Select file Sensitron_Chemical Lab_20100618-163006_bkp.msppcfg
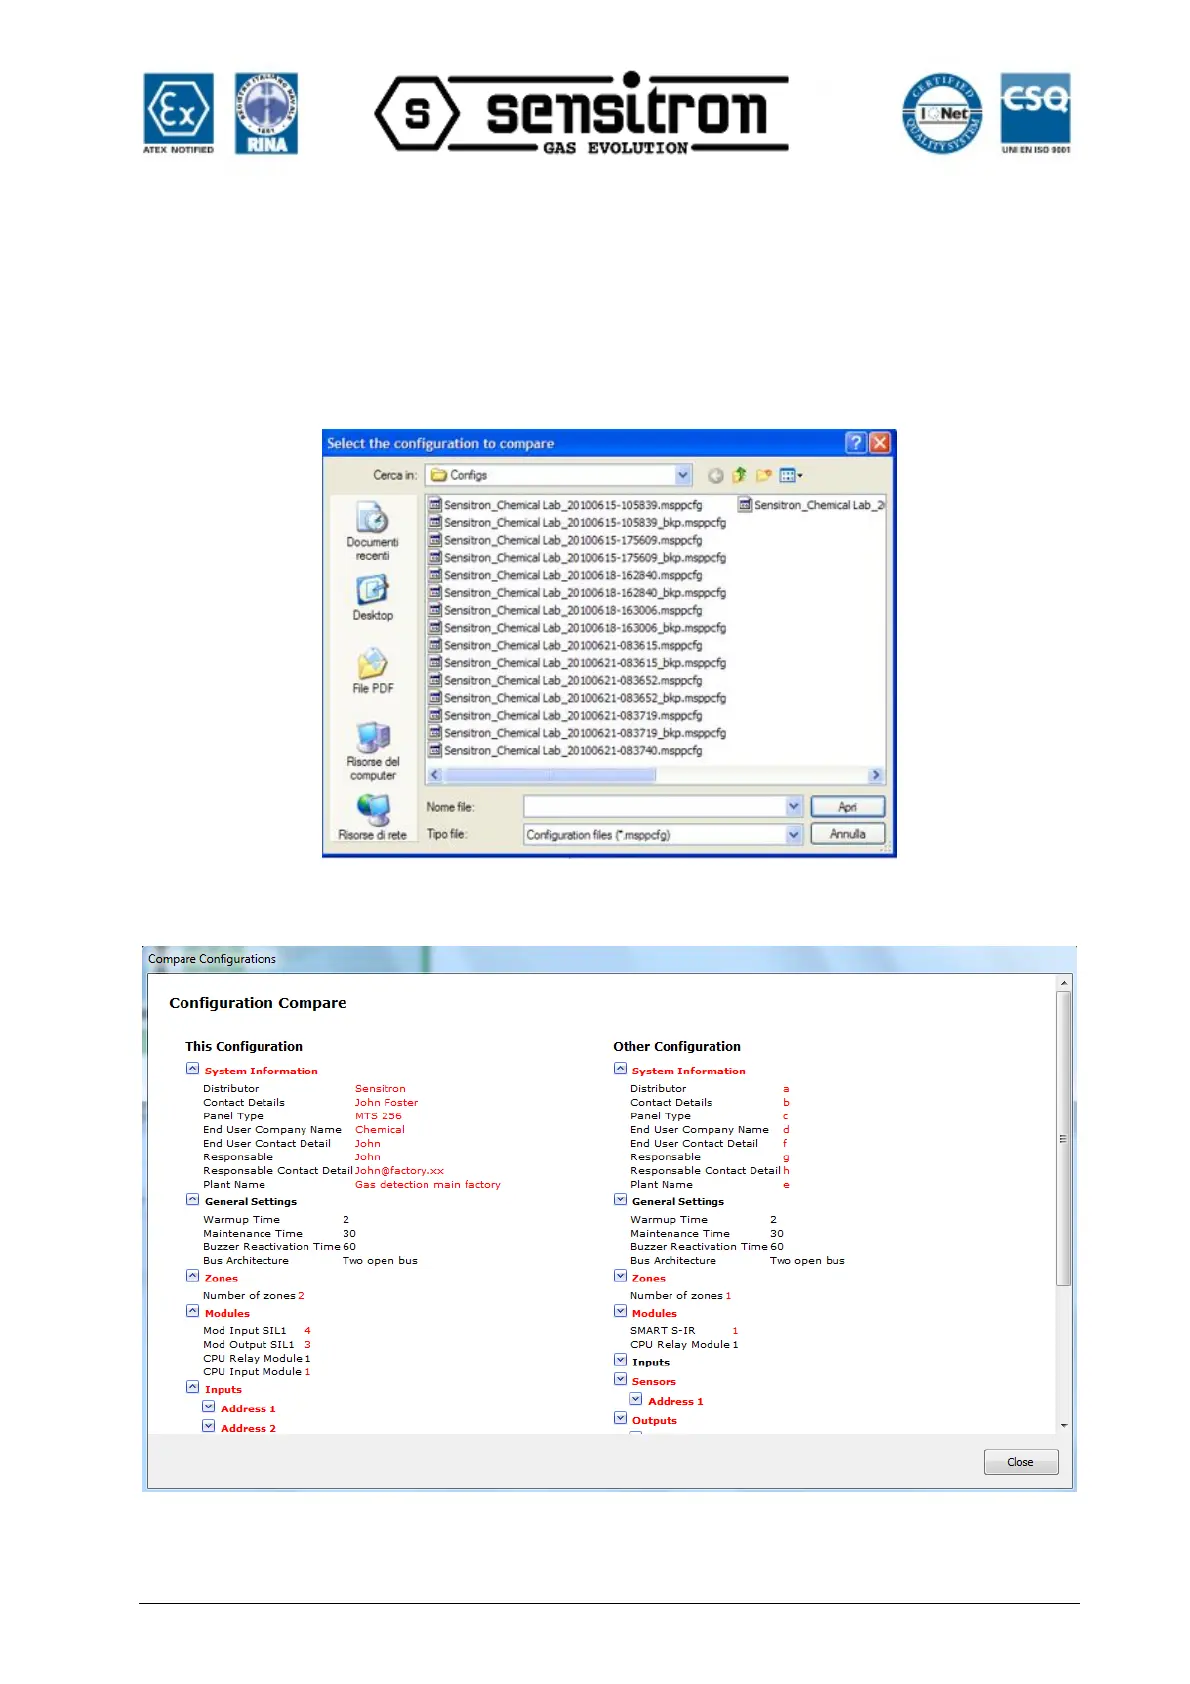 click(x=577, y=628)
